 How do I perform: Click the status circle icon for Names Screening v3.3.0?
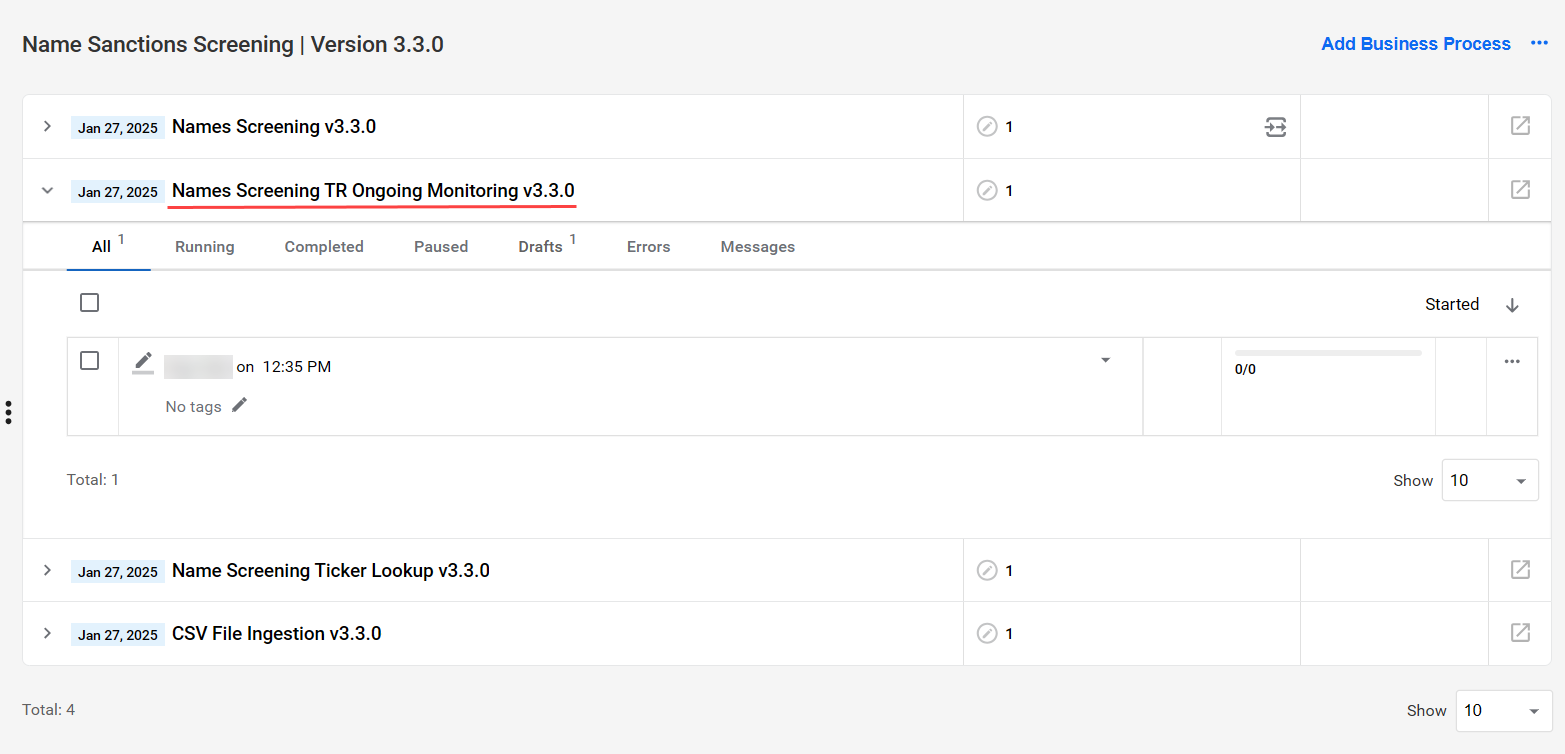[987, 127]
